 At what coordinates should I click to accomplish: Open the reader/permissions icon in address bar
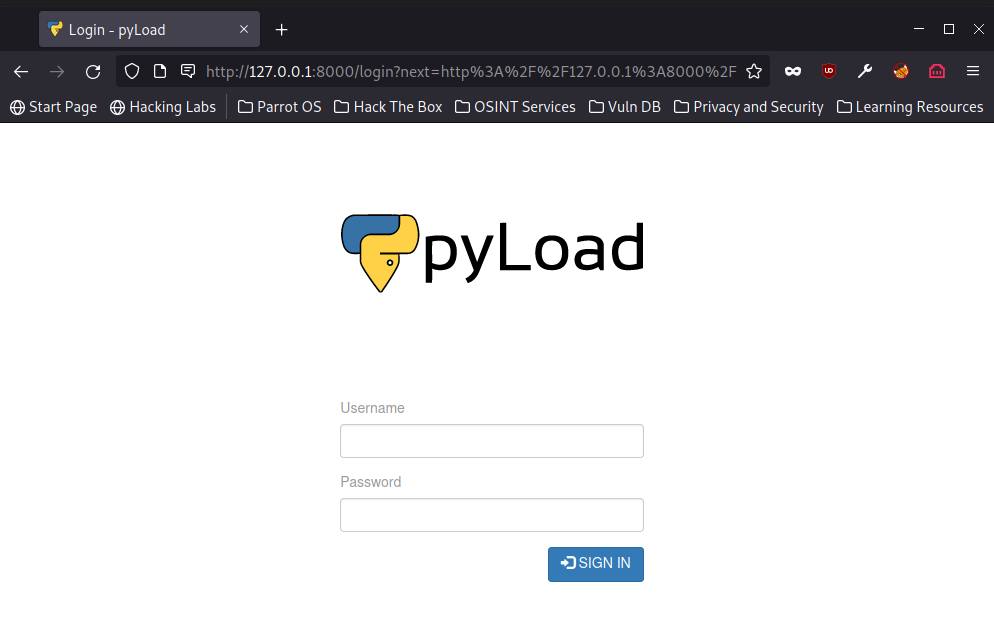188,71
